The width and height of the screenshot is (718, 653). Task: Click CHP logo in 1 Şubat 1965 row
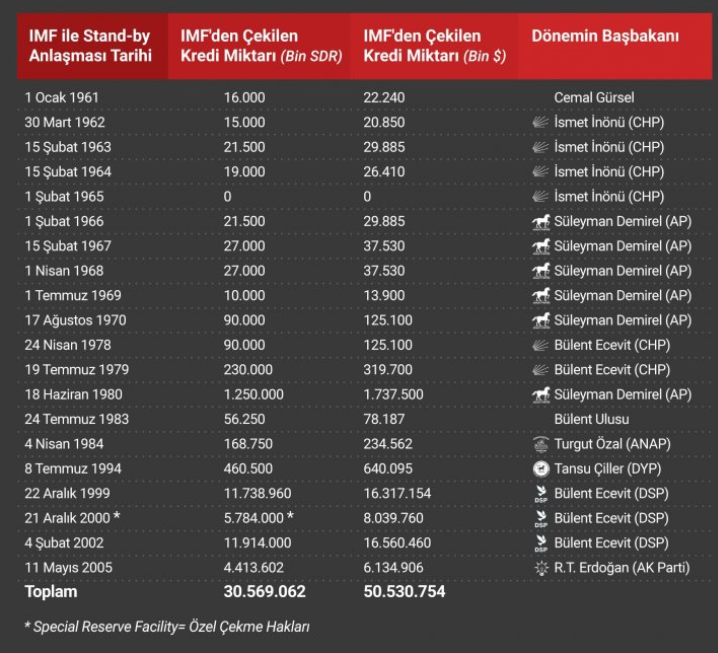(540, 196)
